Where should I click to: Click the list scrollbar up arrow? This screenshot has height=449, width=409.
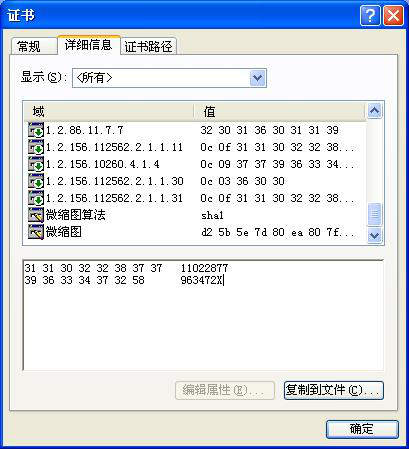pyautogui.click(x=374, y=111)
